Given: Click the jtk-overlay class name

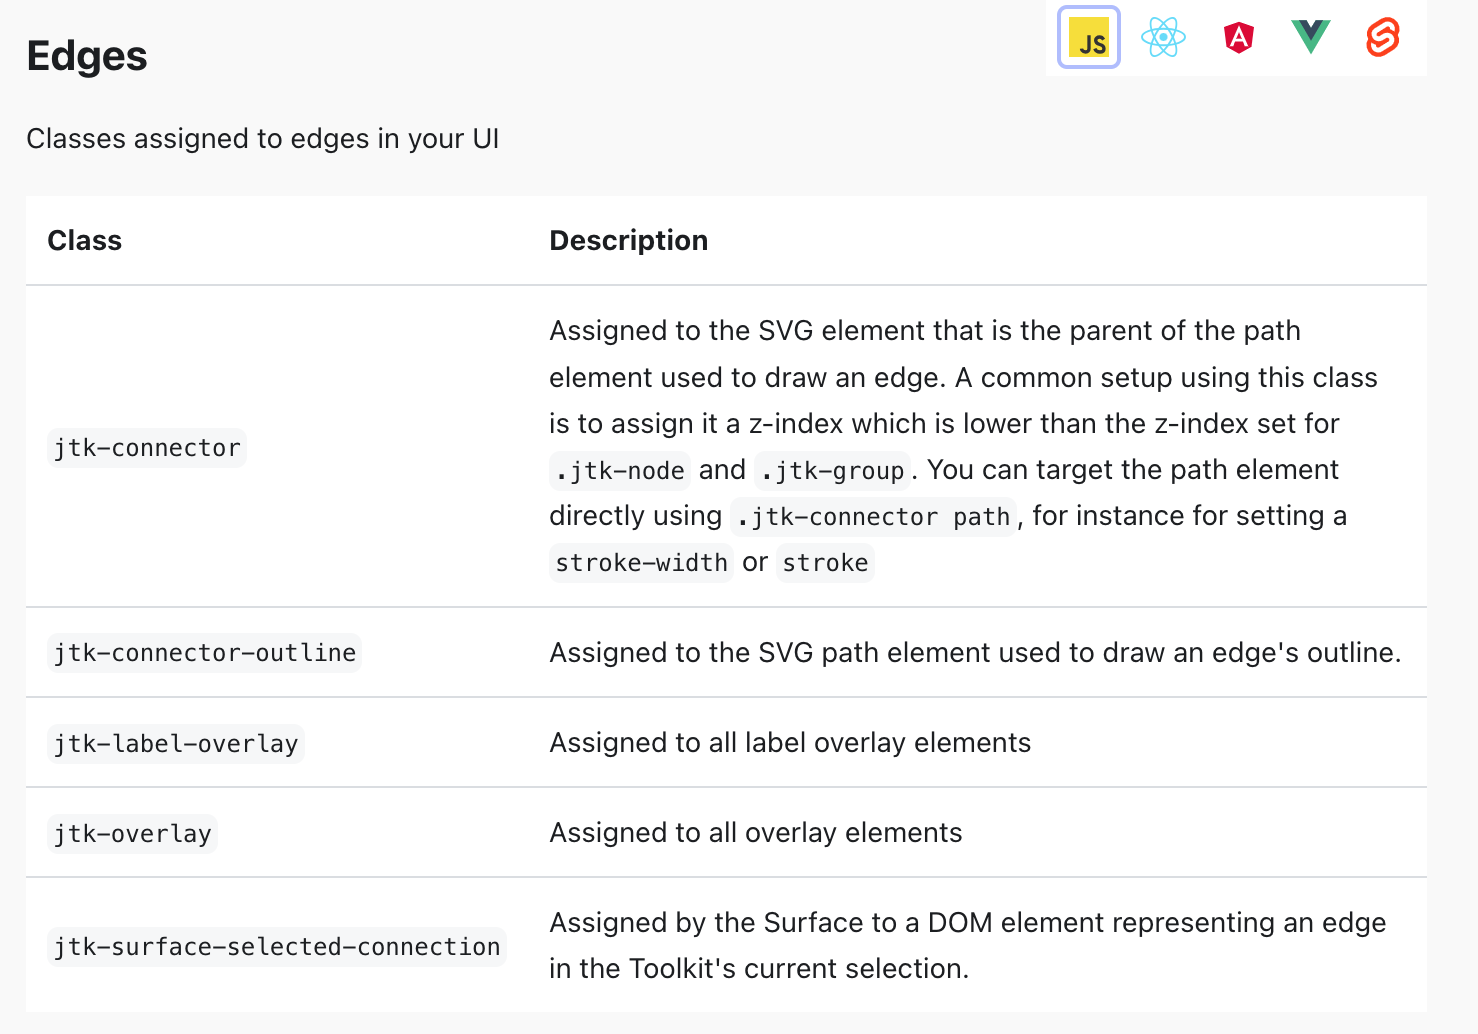Looking at the screenshot, I should [x=131, y=833].
